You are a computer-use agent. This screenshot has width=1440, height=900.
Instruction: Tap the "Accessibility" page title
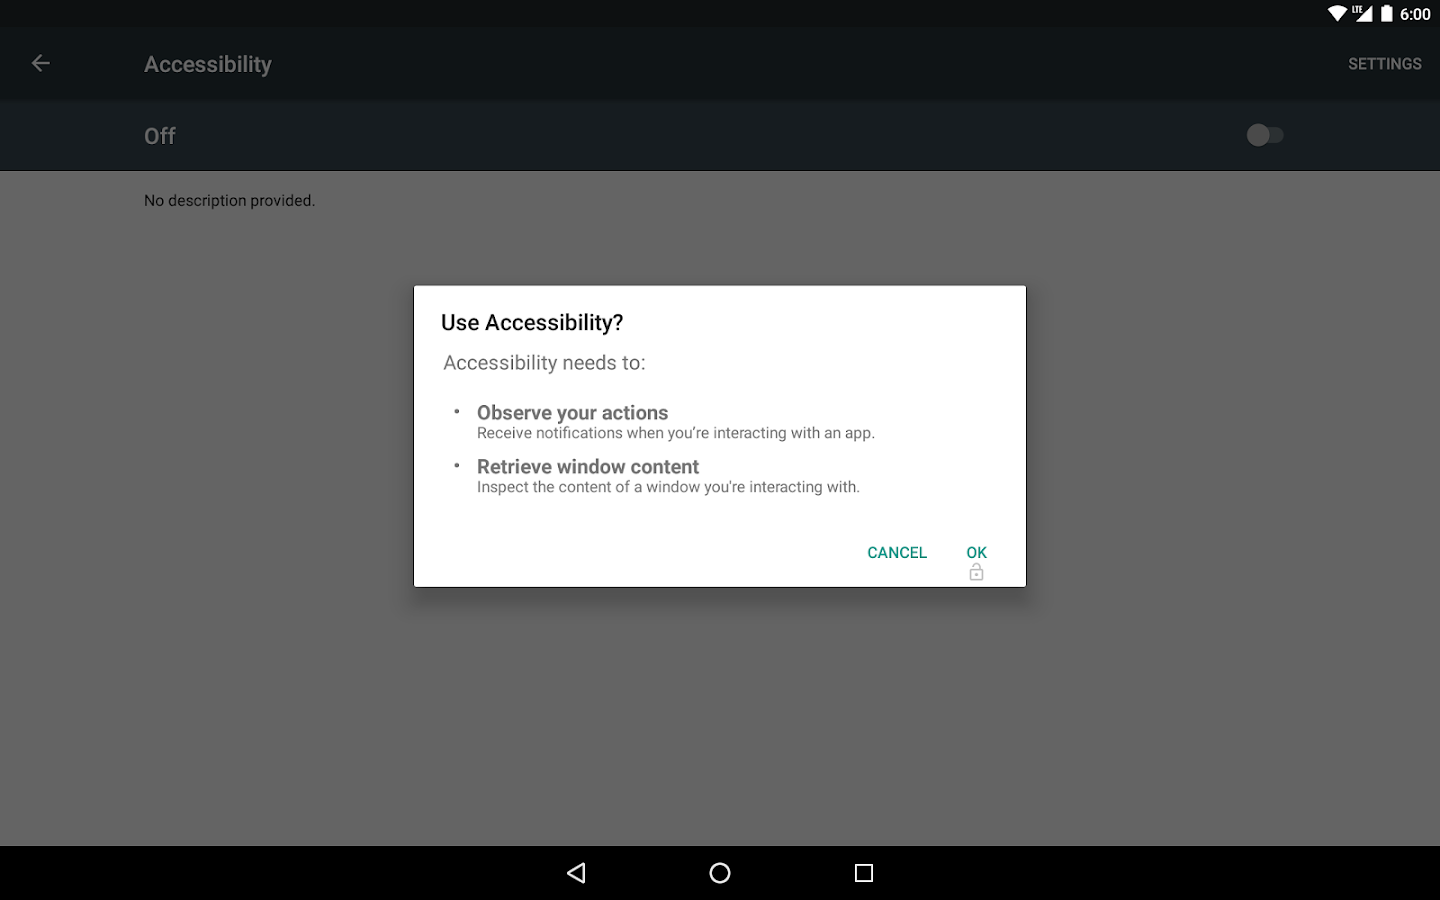coord(208,64)
